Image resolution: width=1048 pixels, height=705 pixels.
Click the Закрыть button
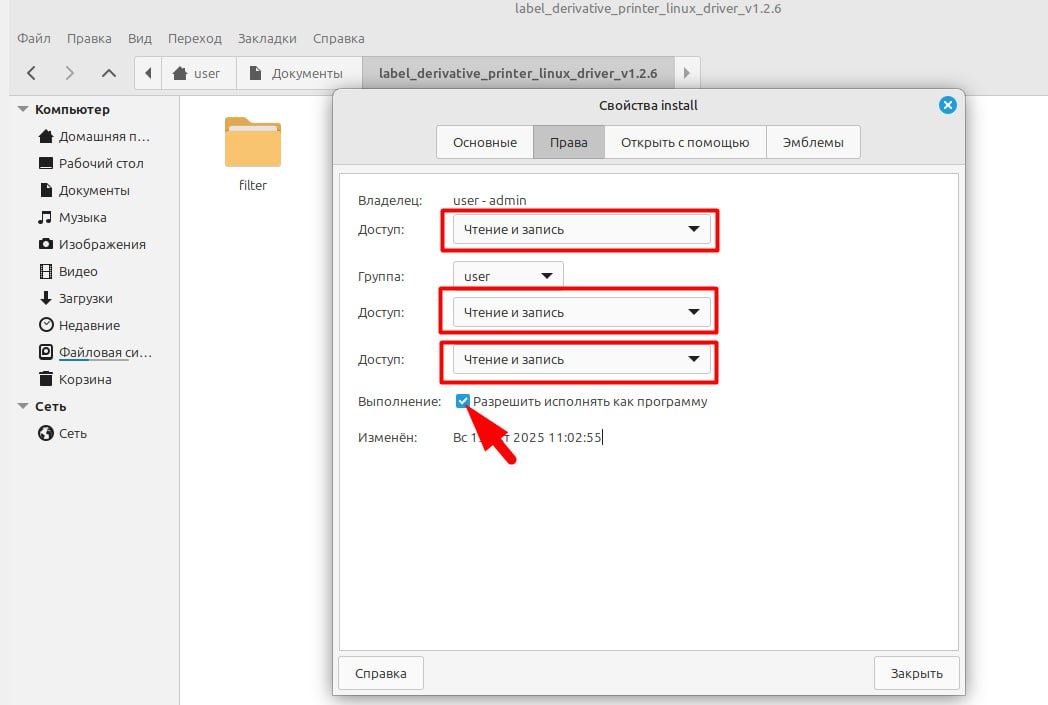click(x=916, y=673)
